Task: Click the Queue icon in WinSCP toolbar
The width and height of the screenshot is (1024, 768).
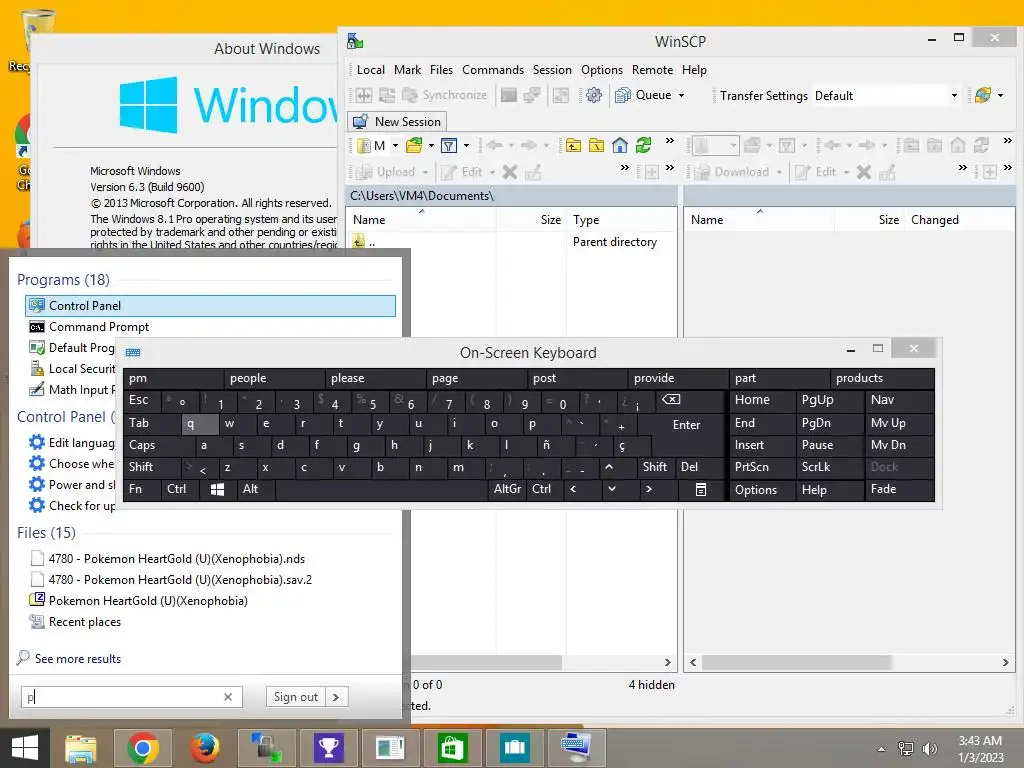Action: click(x=623, y=95)
